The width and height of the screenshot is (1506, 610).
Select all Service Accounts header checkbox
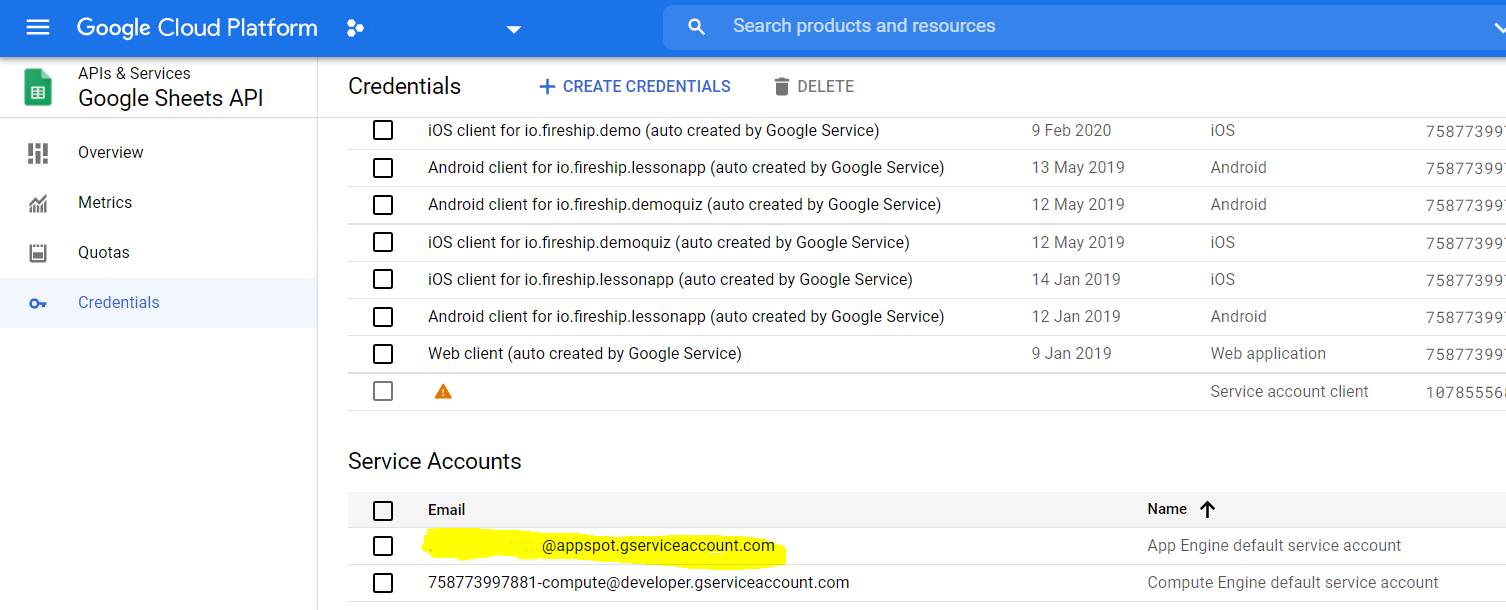(383, 510)
